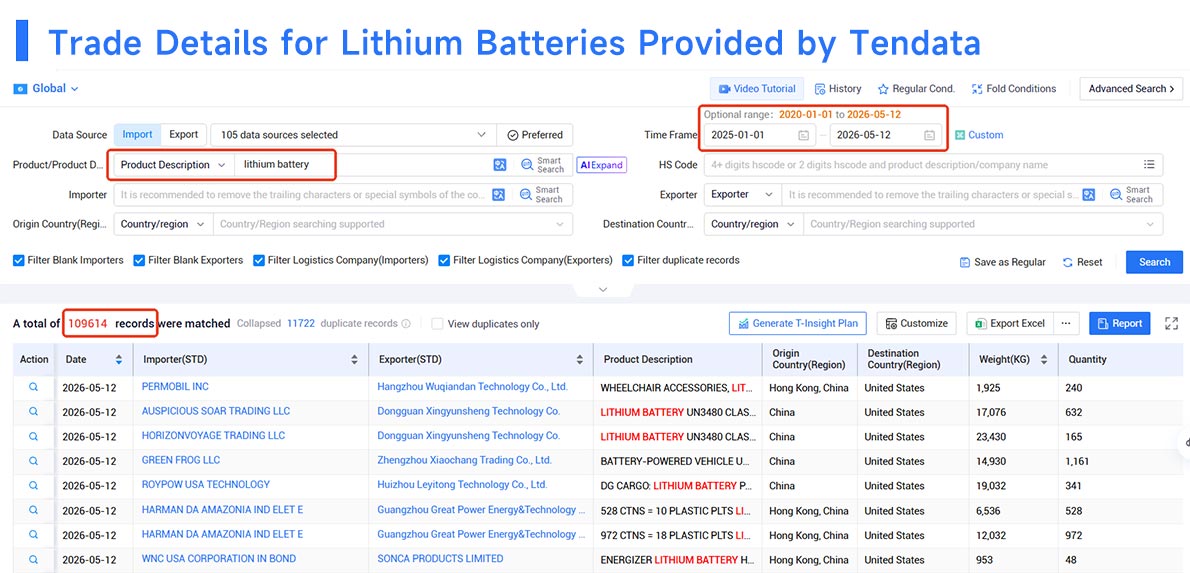The width and height of the screenshot is (1190, 573).
Task: Open Advanced Search
Action: click(x=1131, y=89)
